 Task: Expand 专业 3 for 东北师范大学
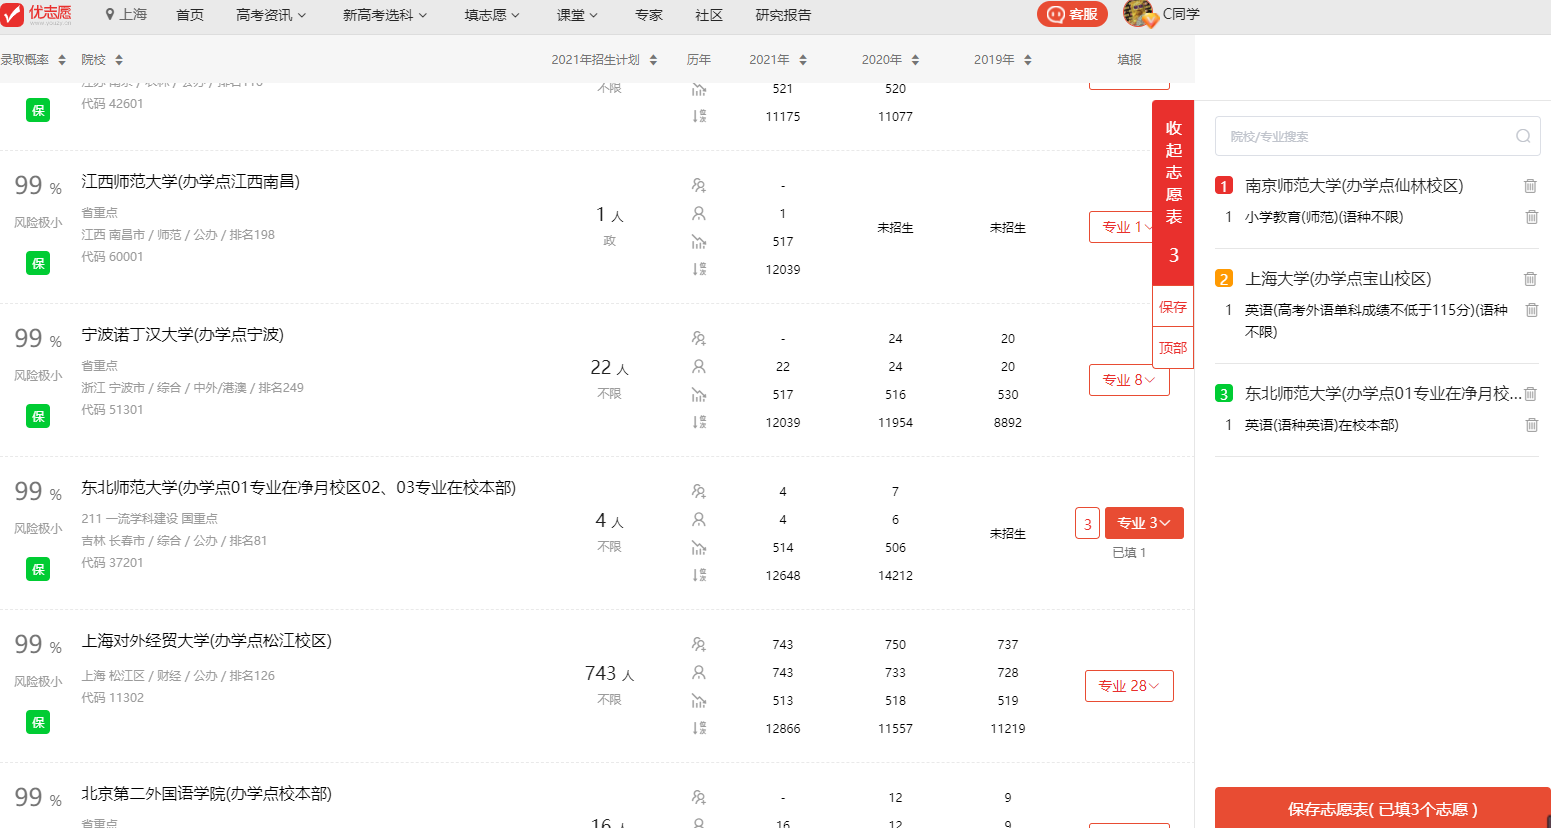point(1144,523)
